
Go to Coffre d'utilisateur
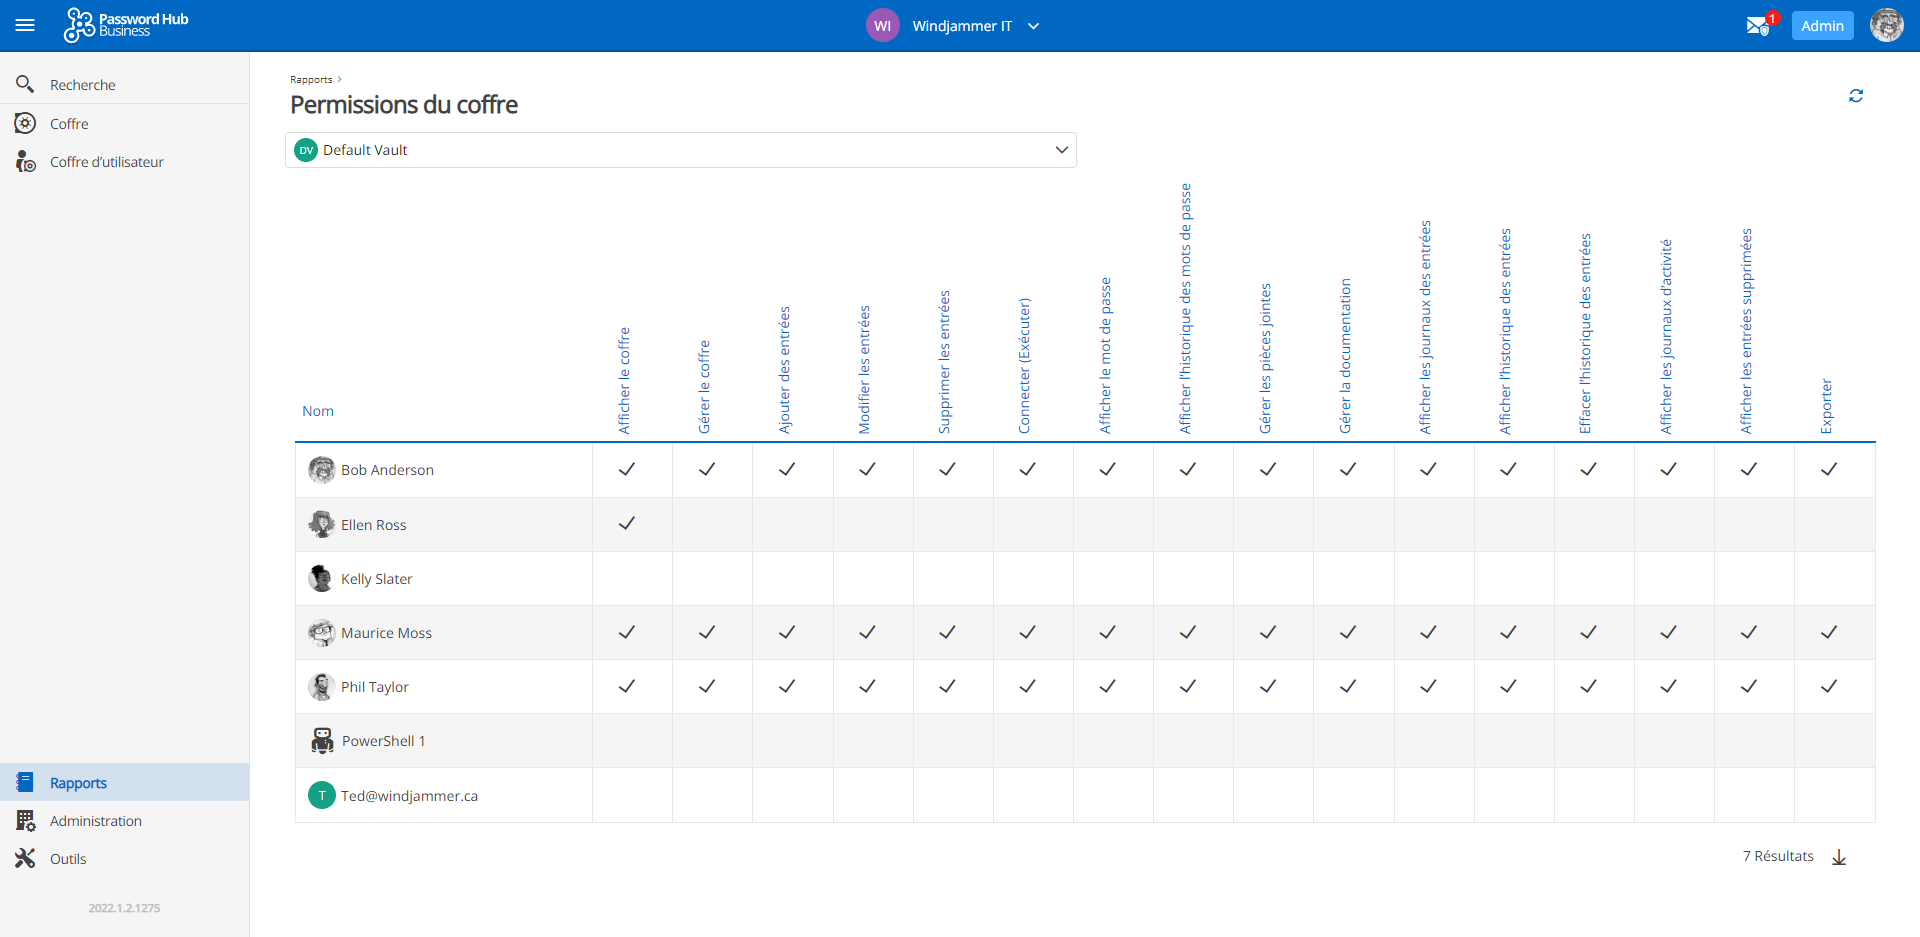click(106, 162)
